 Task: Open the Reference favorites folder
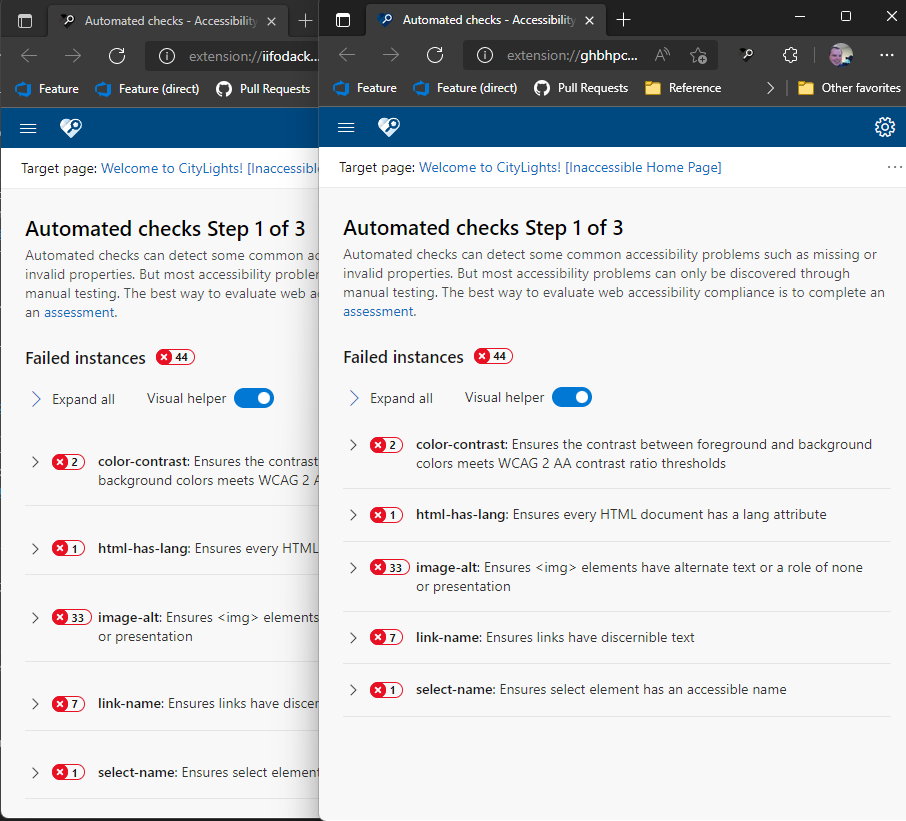pyautogui.click(x=683, y=88)
